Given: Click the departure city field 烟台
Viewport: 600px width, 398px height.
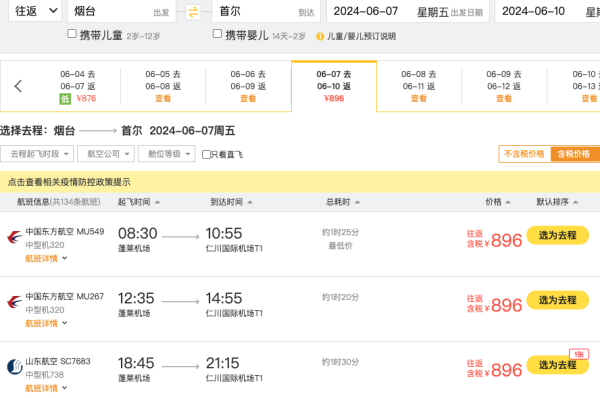Looking at the screenshot, I should coord(122,11).
